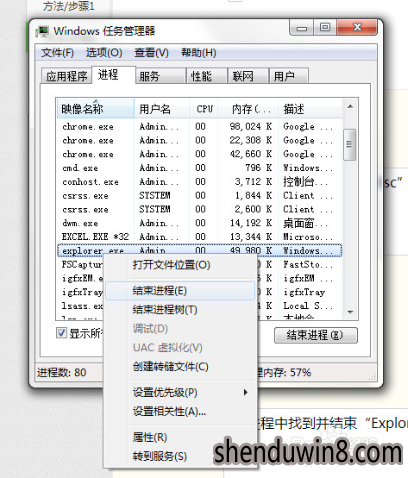Open the 查看(V) menu

pos(151,53)
